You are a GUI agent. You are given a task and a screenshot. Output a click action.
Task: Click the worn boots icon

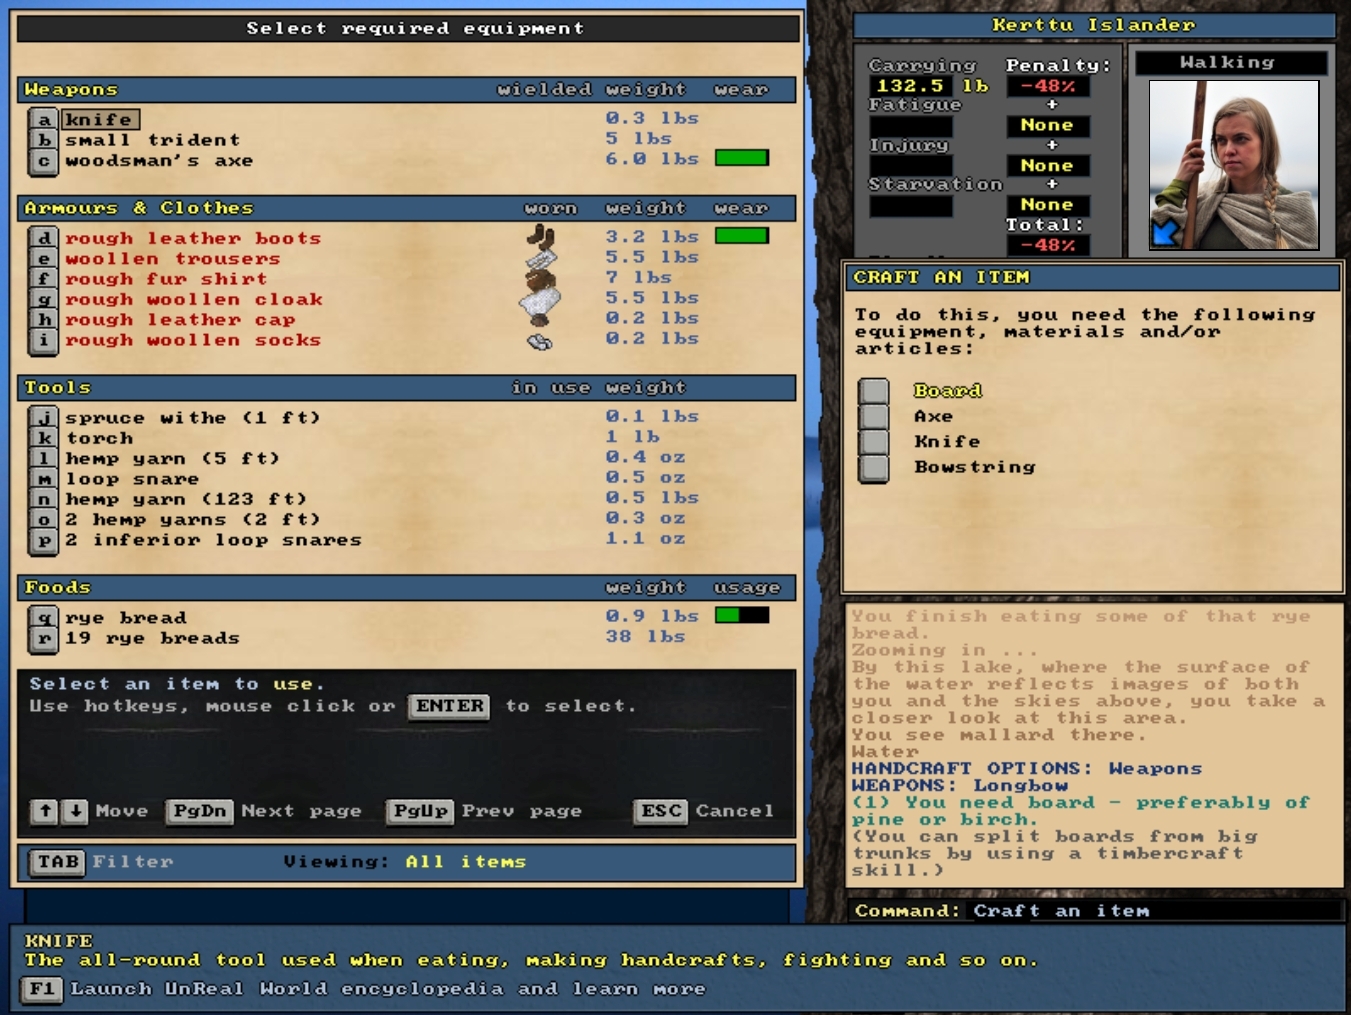(541, 237)
